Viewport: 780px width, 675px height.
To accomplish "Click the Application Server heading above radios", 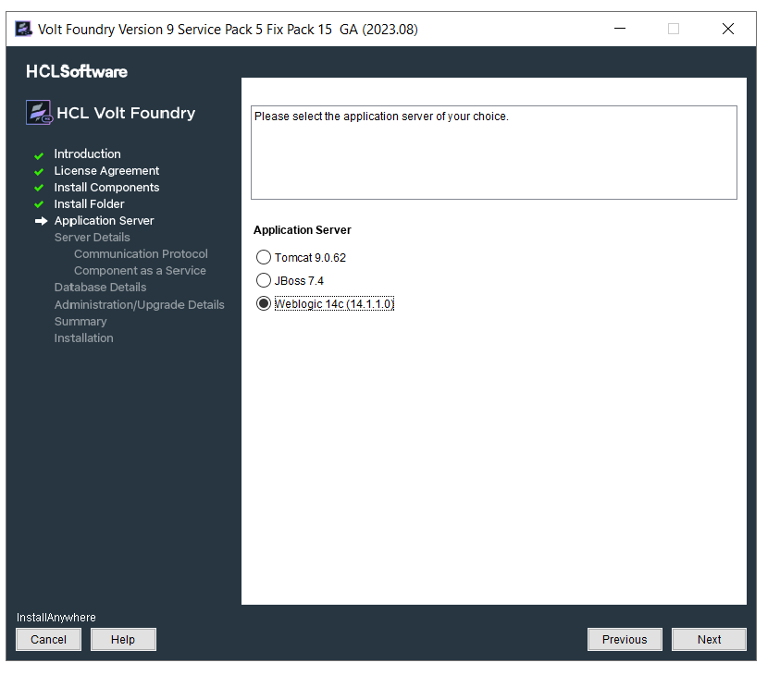I will click(x=302, y=230).
